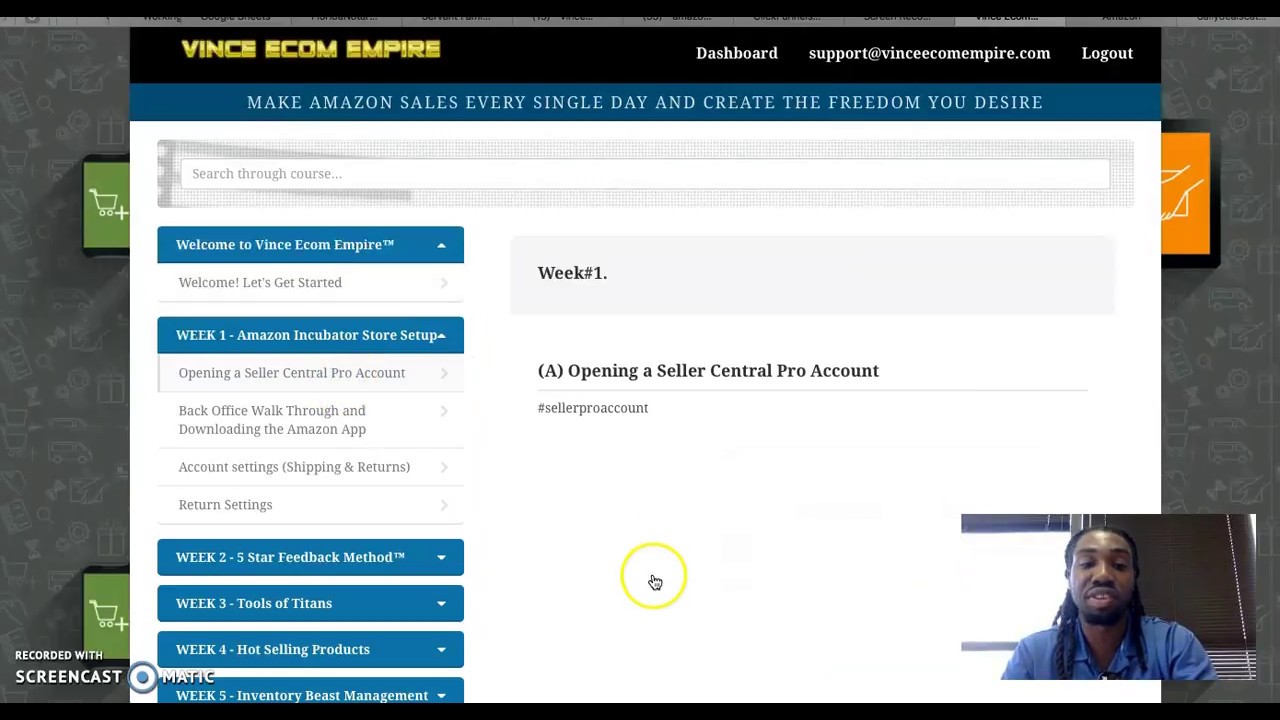Switch to the Vince Ecom browser tab
Image resolution: width=1280 pixels, height=720 pixels.
click(1008, 16)
